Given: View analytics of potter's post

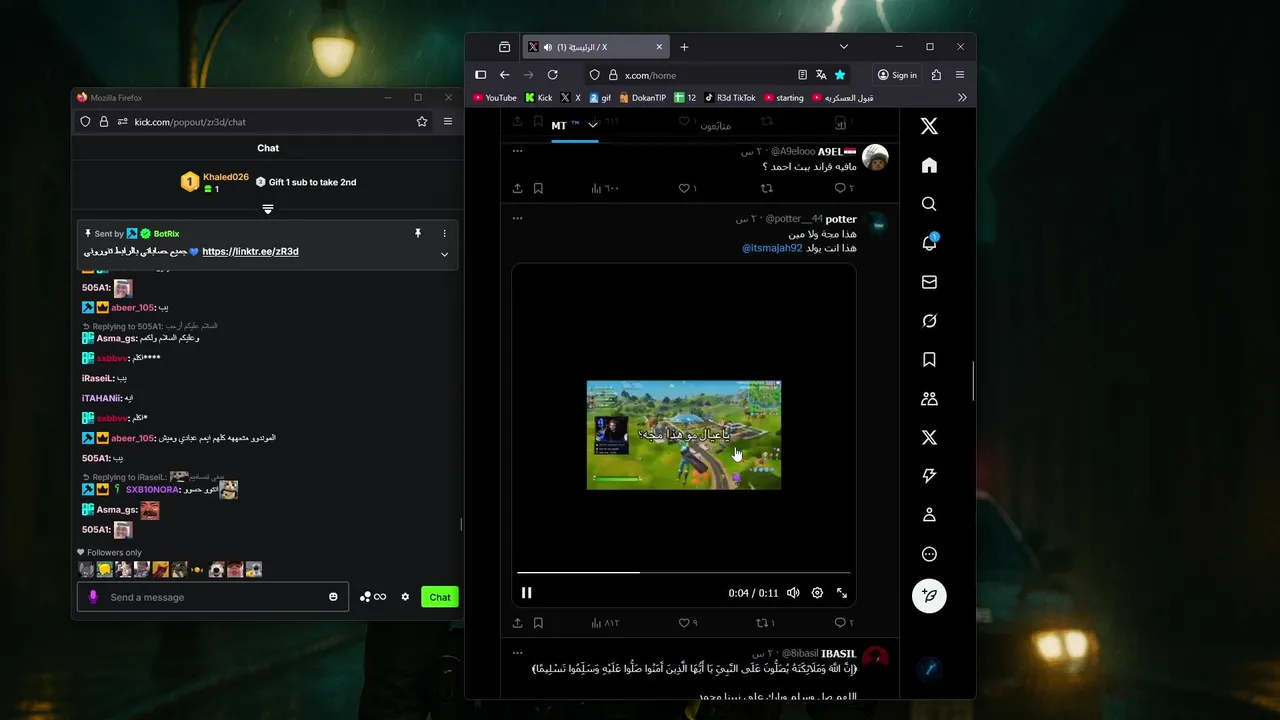Looking at the screenshot, I should tap(605, 623).
